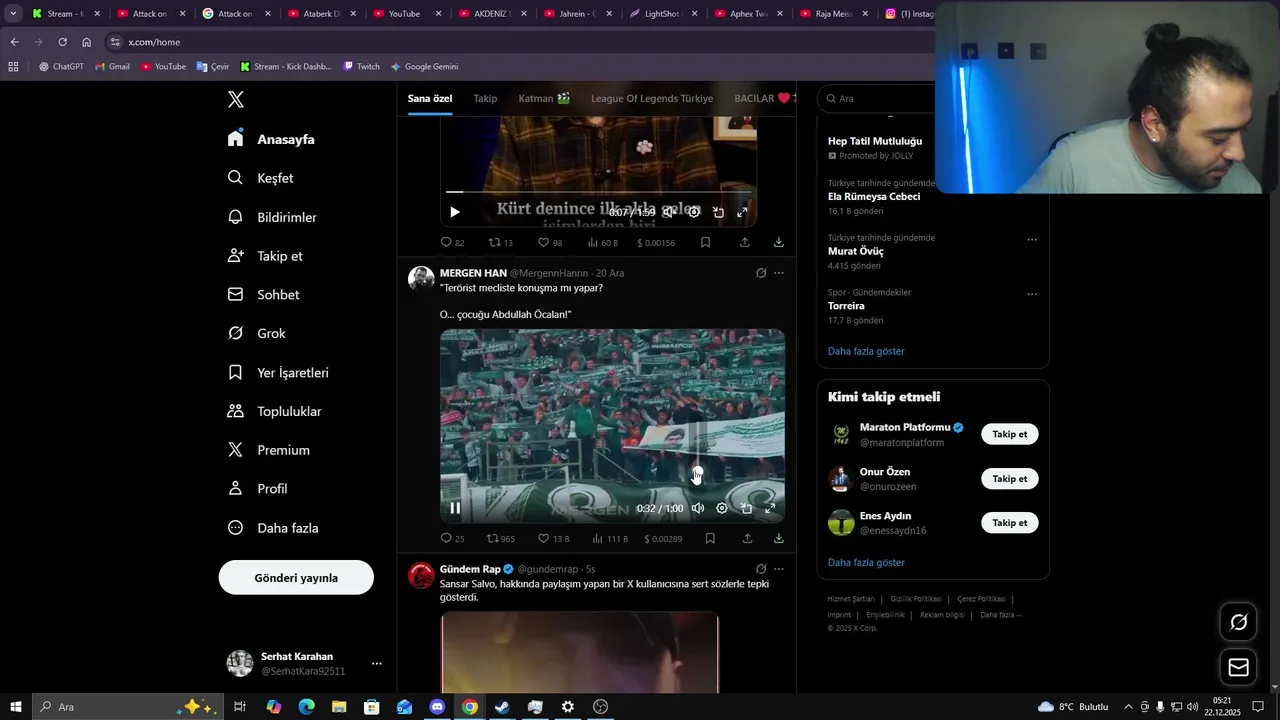Open floating Grok button at bottom right
Screen dimensions: 1280x720
[1238, 622]
